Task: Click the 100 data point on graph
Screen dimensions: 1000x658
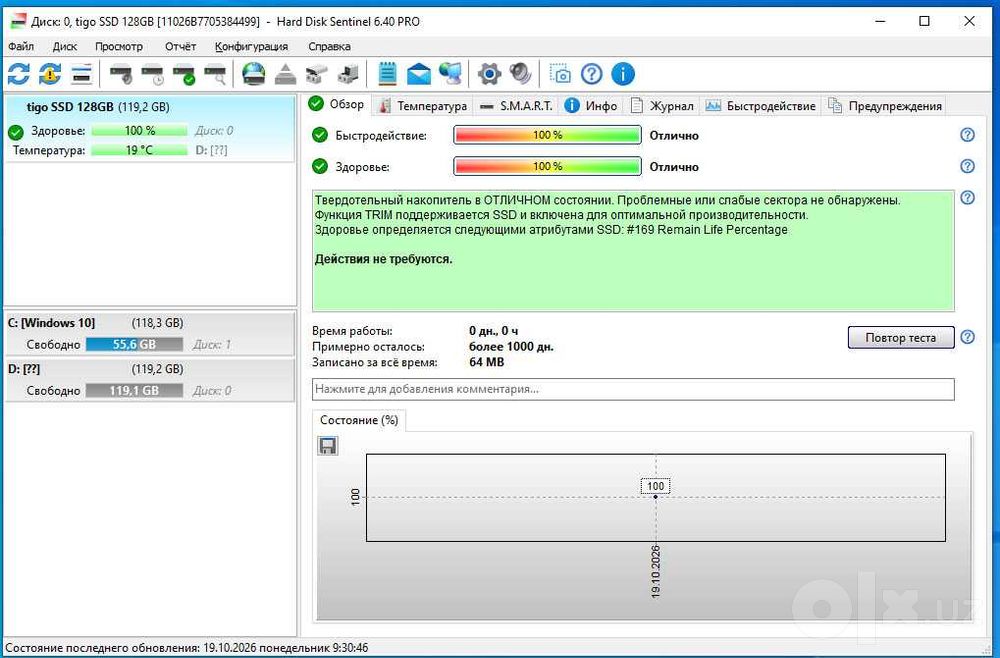Action: [x=655, y=497]
